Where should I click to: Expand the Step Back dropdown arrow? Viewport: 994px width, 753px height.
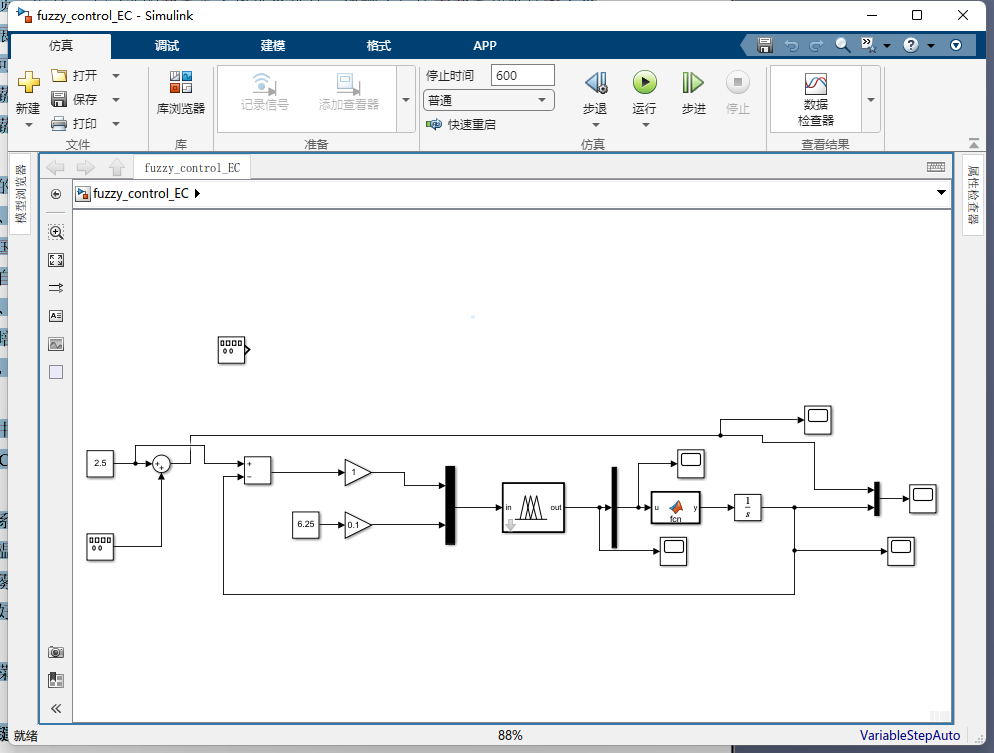click(x=595, y=126)
